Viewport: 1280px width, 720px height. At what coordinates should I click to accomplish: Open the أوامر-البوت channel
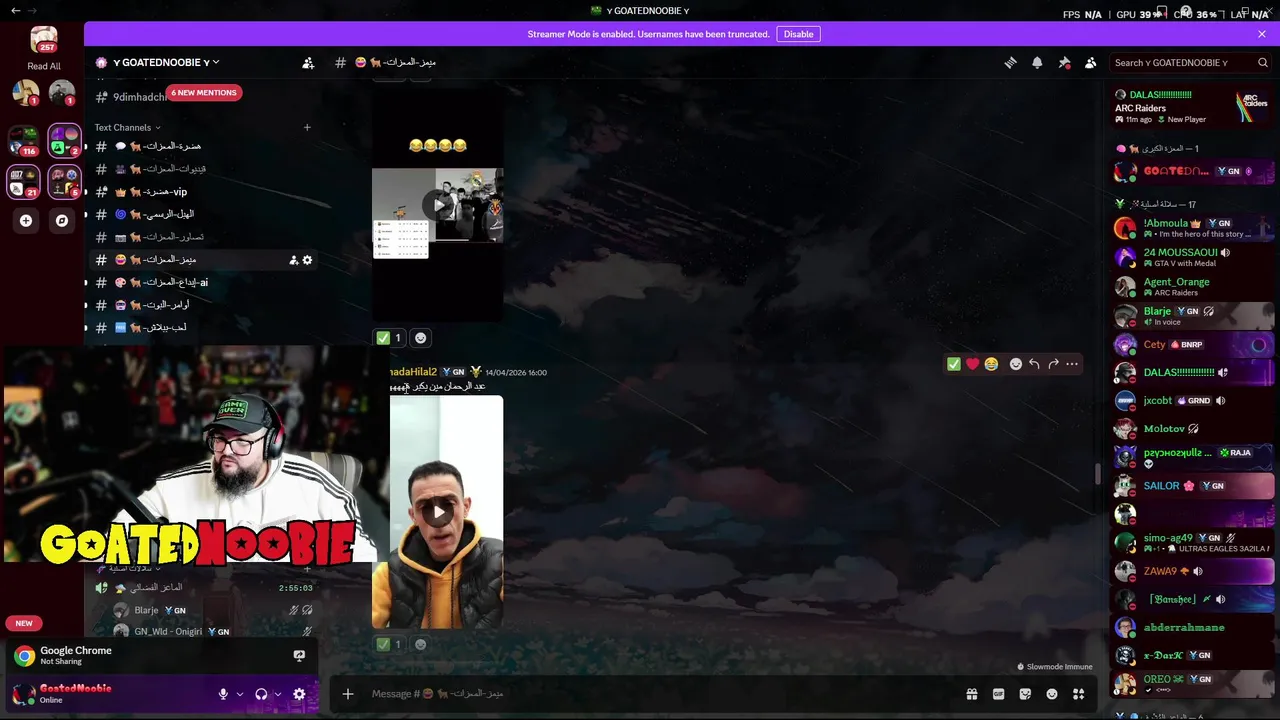pos(203,305)
